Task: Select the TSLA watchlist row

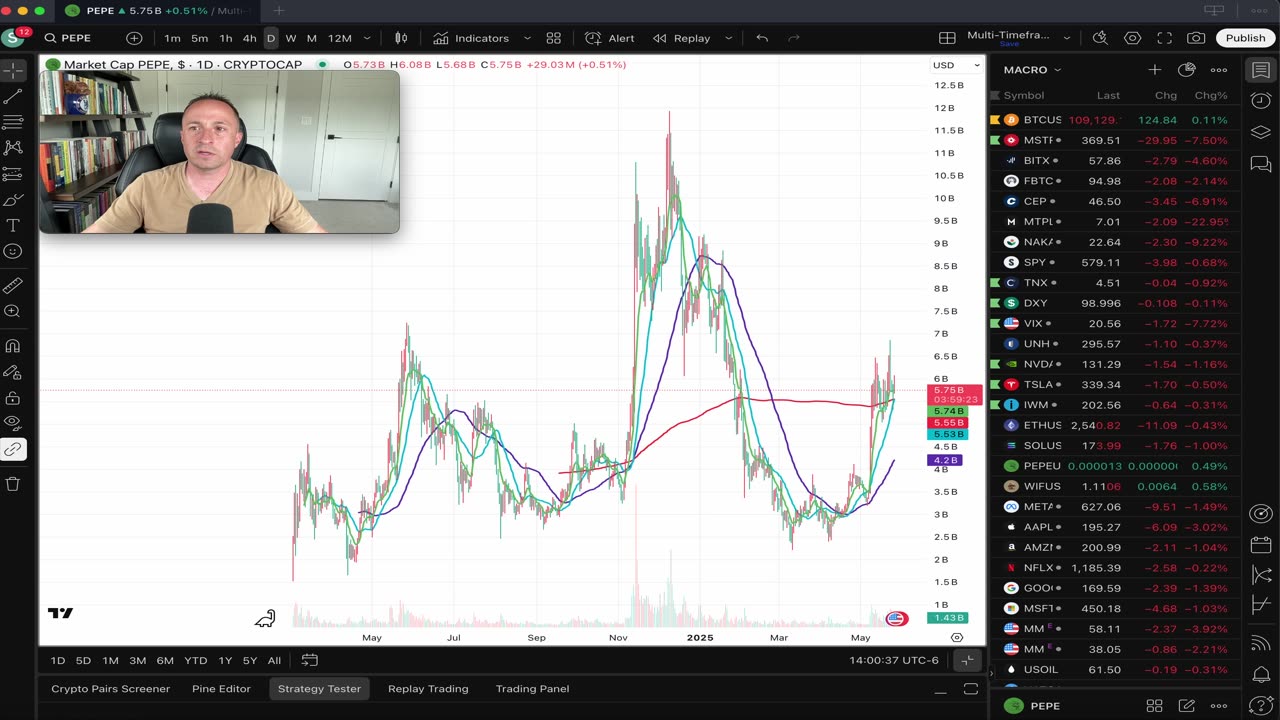Action: pos(1114,385)
